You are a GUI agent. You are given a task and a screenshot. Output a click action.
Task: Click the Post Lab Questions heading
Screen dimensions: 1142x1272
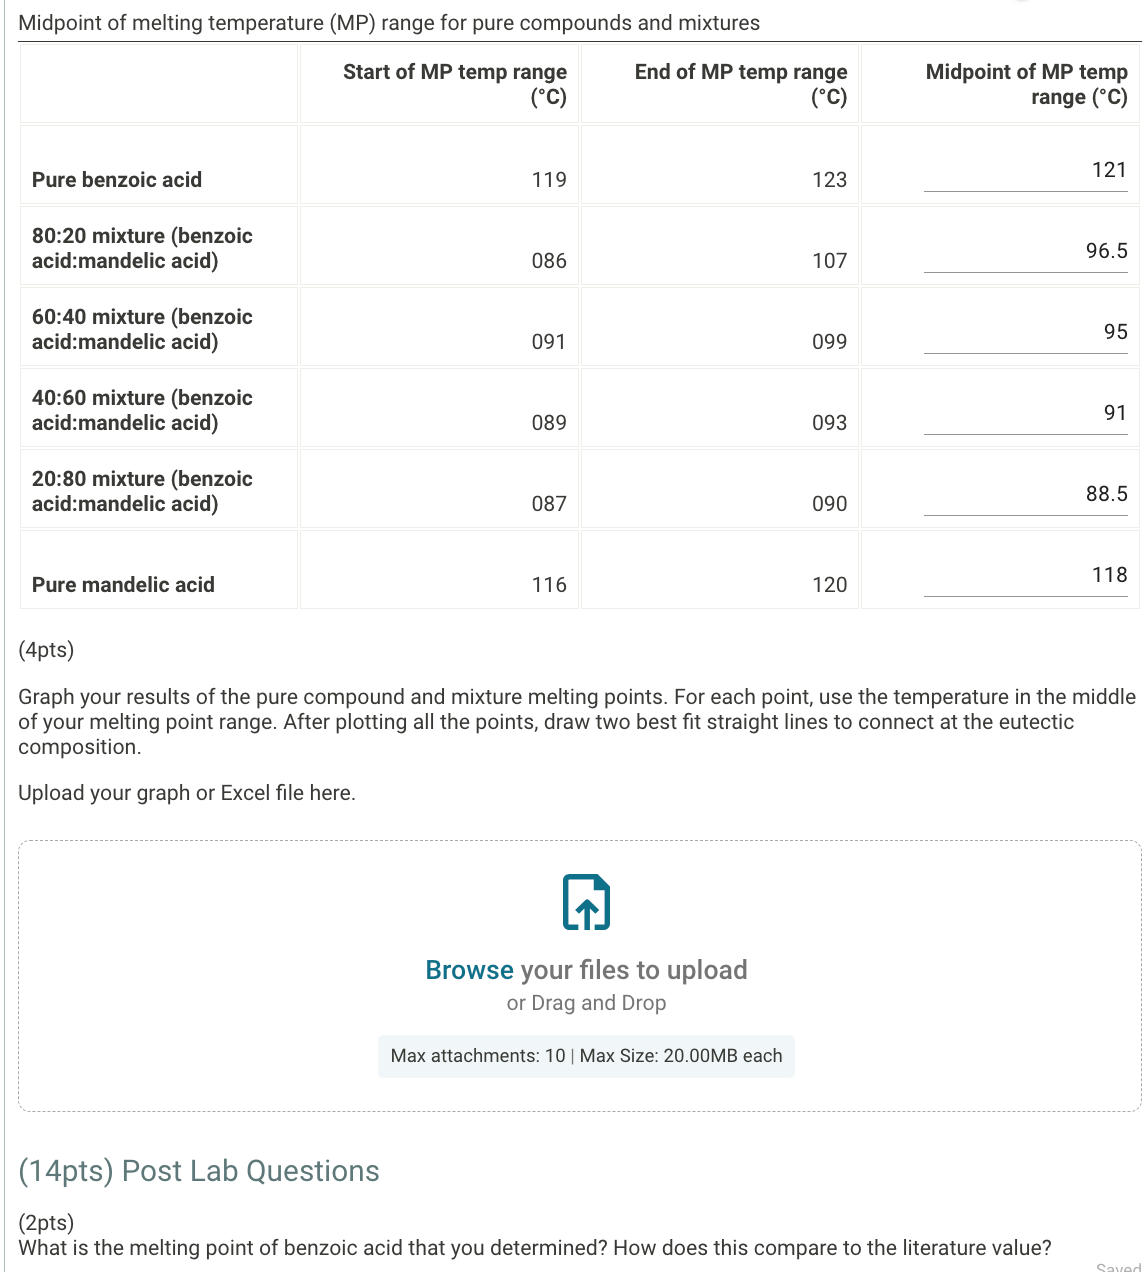click(198, 1171)
